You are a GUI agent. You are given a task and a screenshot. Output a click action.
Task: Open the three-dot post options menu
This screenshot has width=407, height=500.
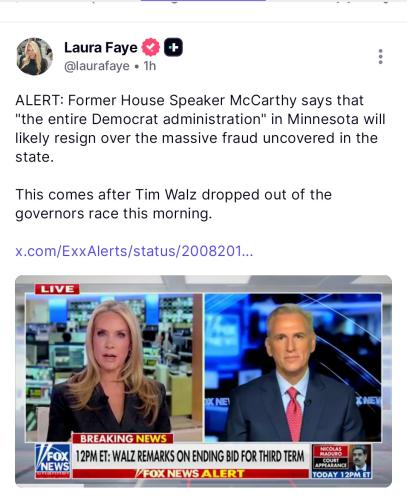tap(380, 57)
